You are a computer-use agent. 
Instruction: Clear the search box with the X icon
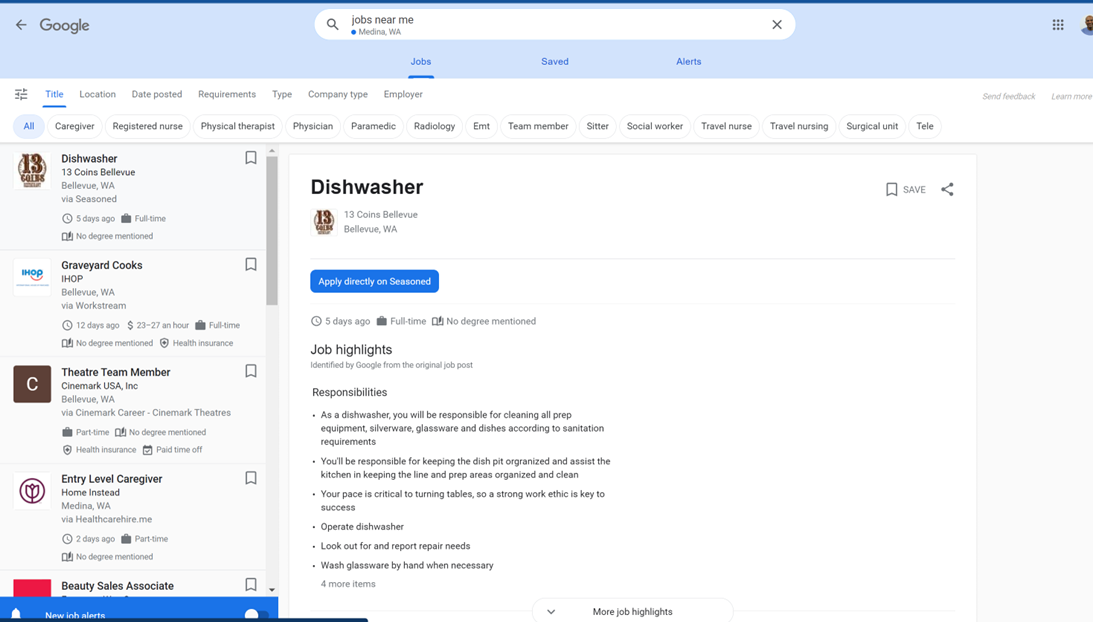tap(777, 25)
